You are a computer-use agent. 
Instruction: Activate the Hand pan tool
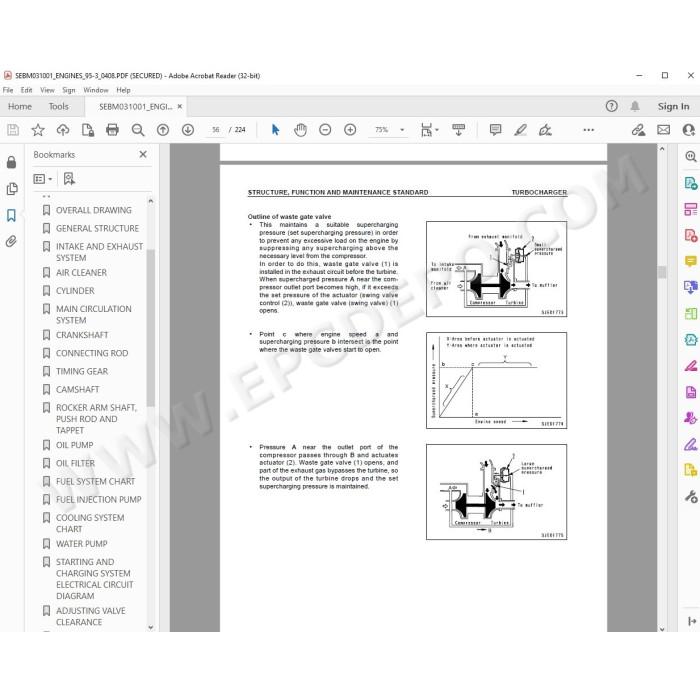(x=300, y=130)
